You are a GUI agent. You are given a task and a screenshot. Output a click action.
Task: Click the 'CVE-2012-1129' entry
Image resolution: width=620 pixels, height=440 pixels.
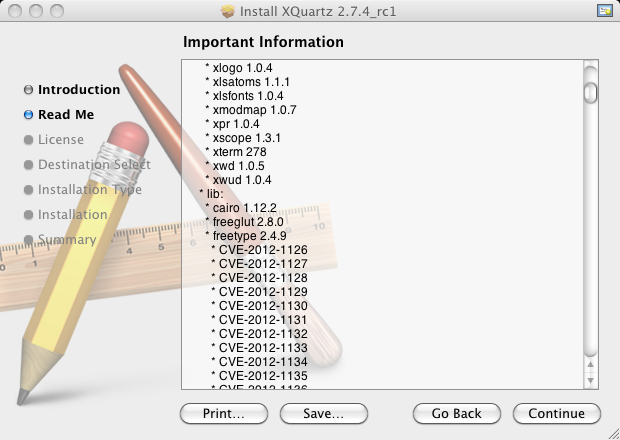pos(259,292)
